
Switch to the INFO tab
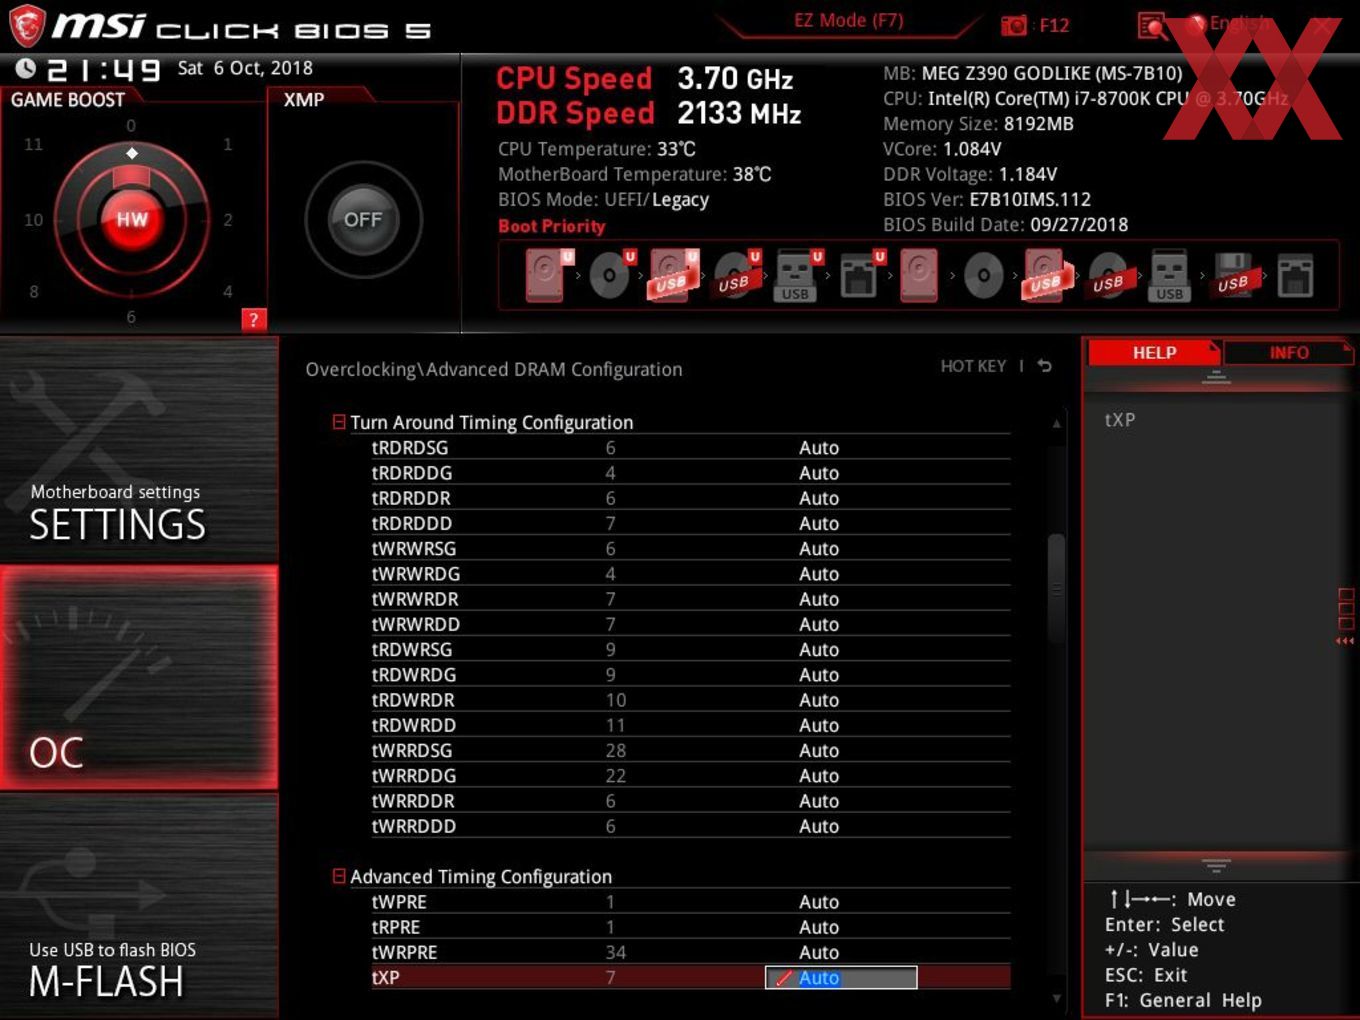[x=1289, y=353]
